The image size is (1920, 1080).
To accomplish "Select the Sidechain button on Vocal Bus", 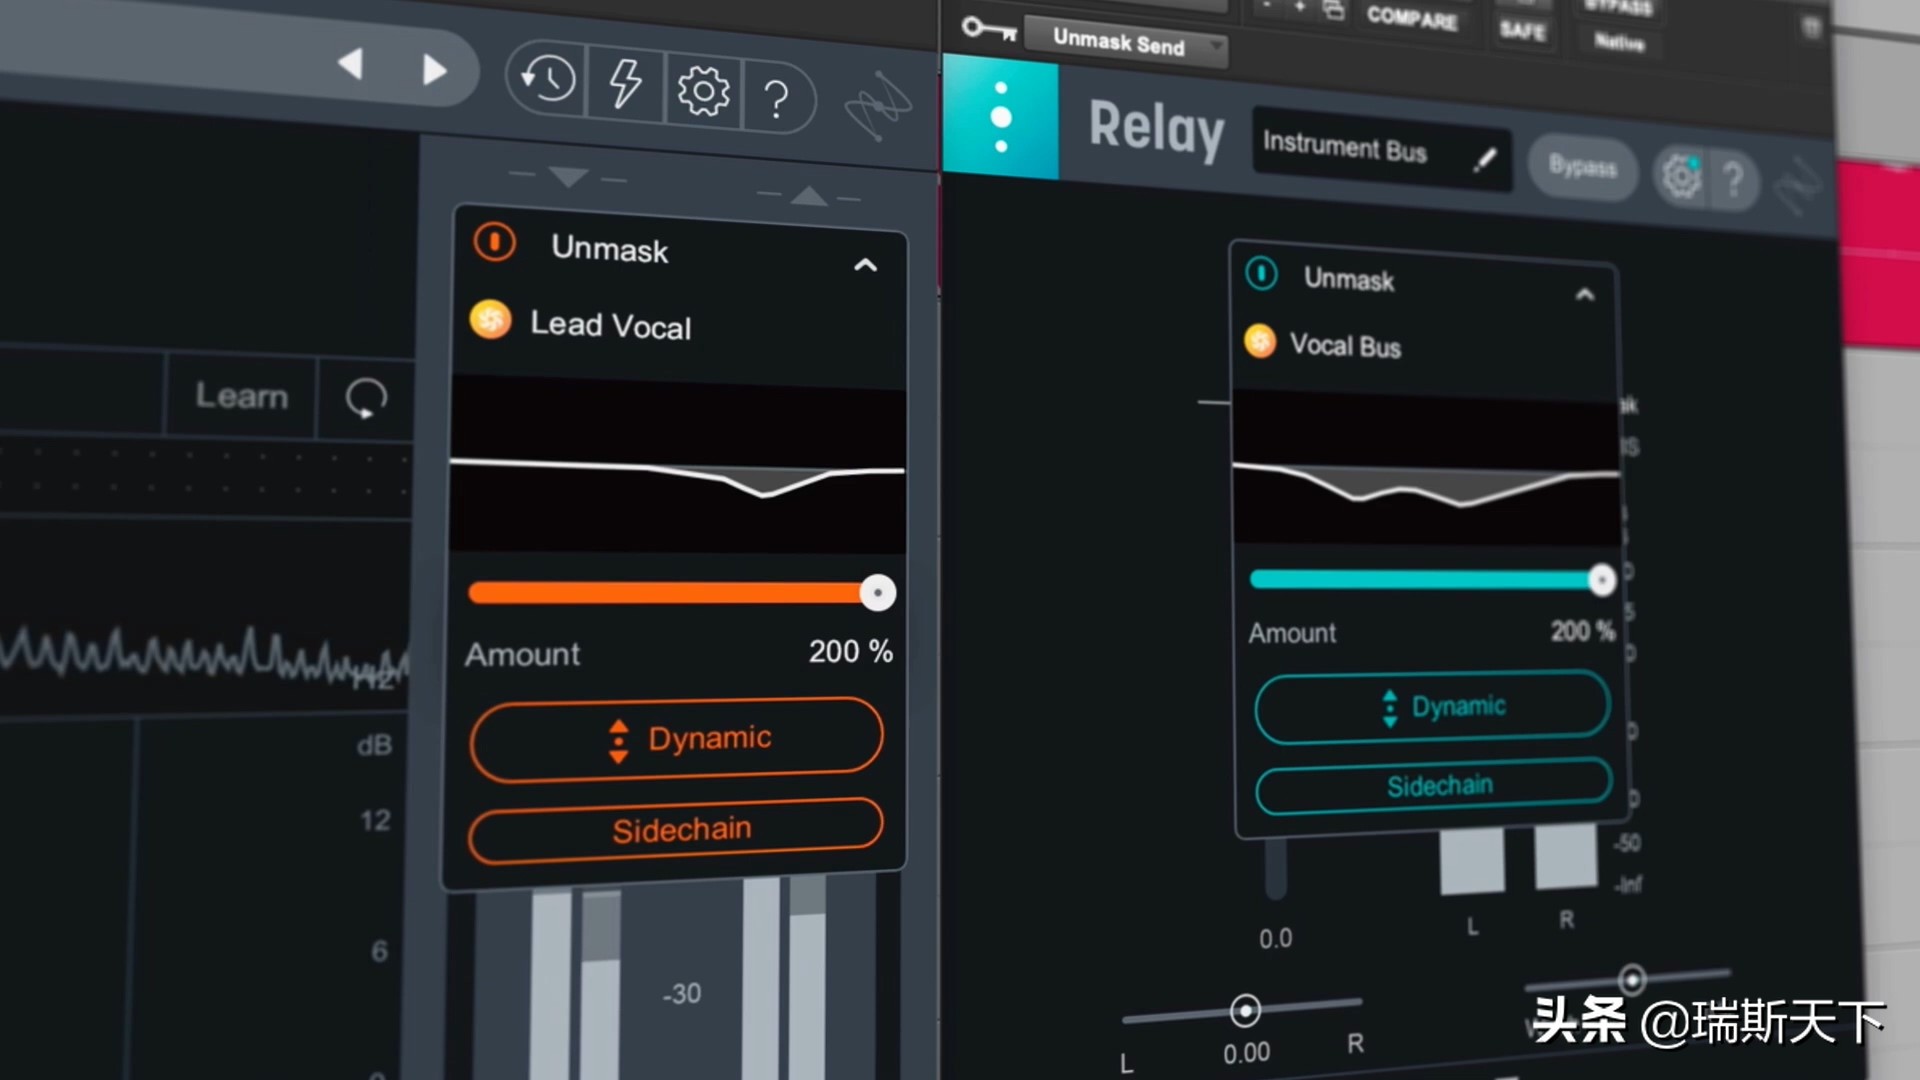I will click(1429, 786).
